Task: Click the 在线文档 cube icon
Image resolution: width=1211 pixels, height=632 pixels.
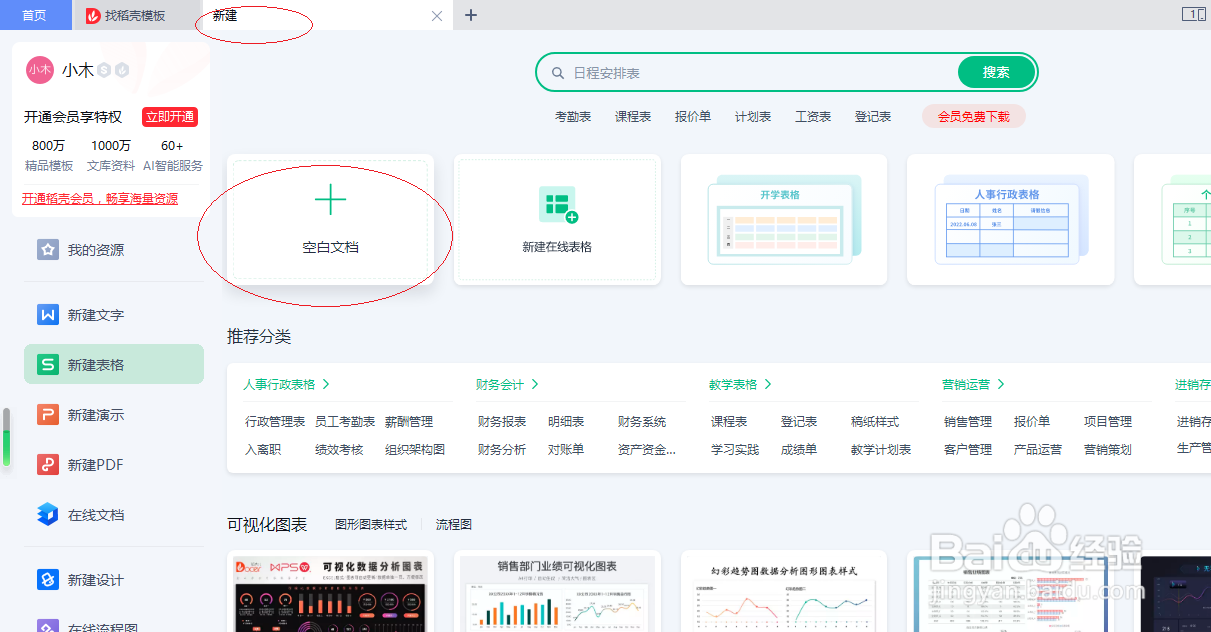Action: coord(48,515)
